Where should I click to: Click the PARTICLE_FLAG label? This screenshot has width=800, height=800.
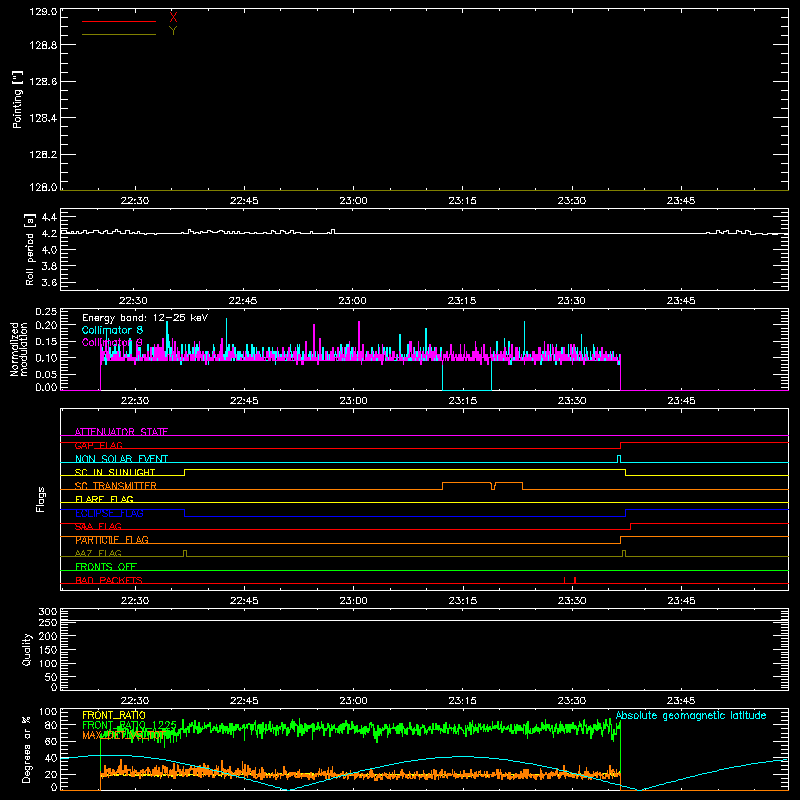tap(112, 540)
